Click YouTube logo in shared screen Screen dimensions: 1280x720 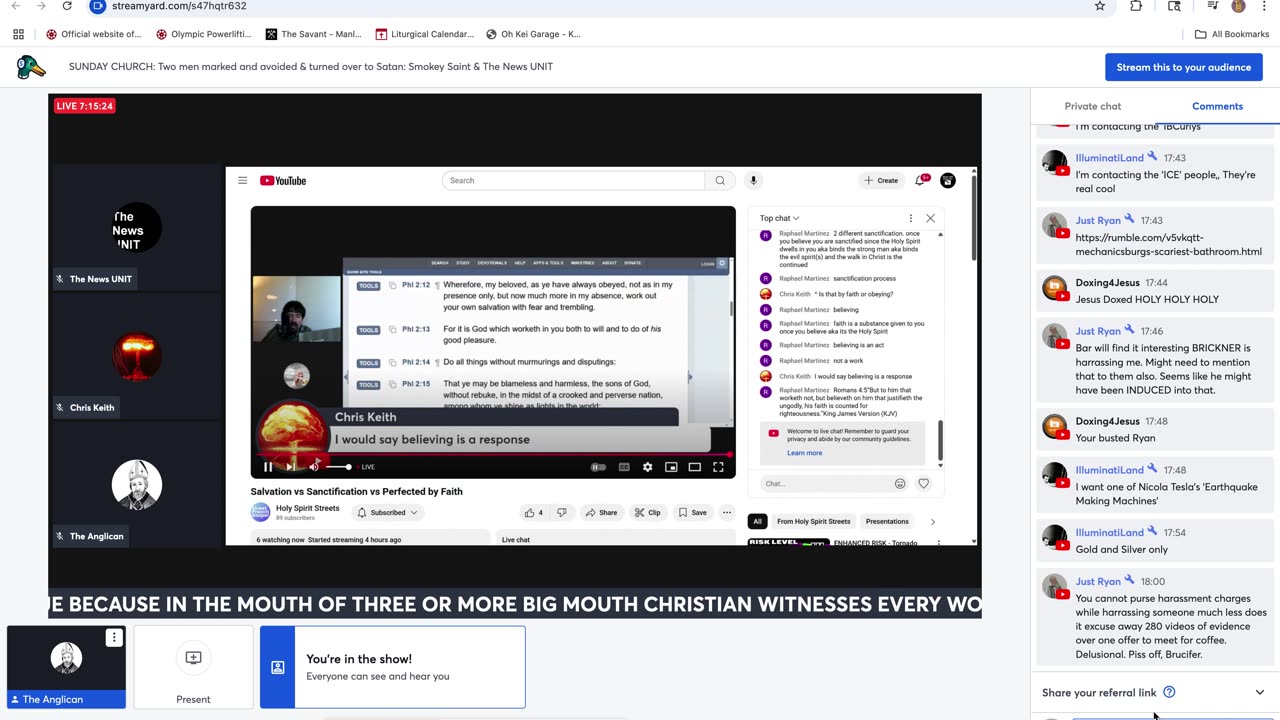[283, 181]
